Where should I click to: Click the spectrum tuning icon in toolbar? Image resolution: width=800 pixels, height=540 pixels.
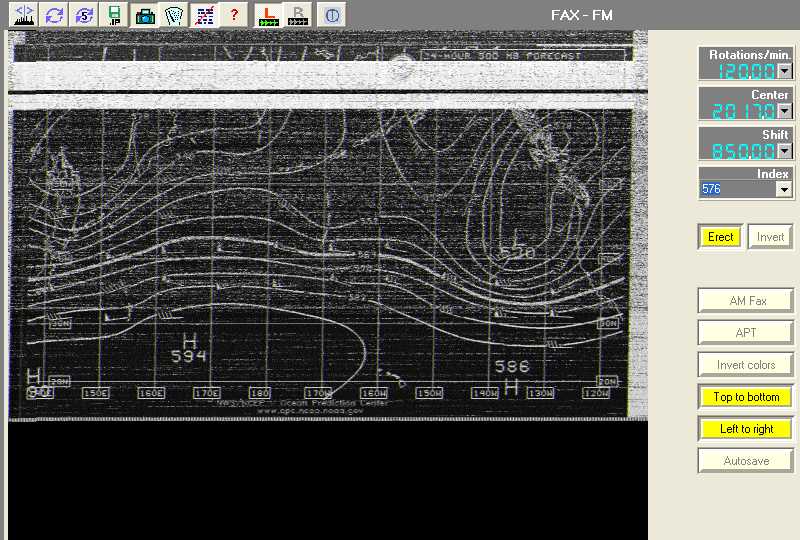point(23,15)
